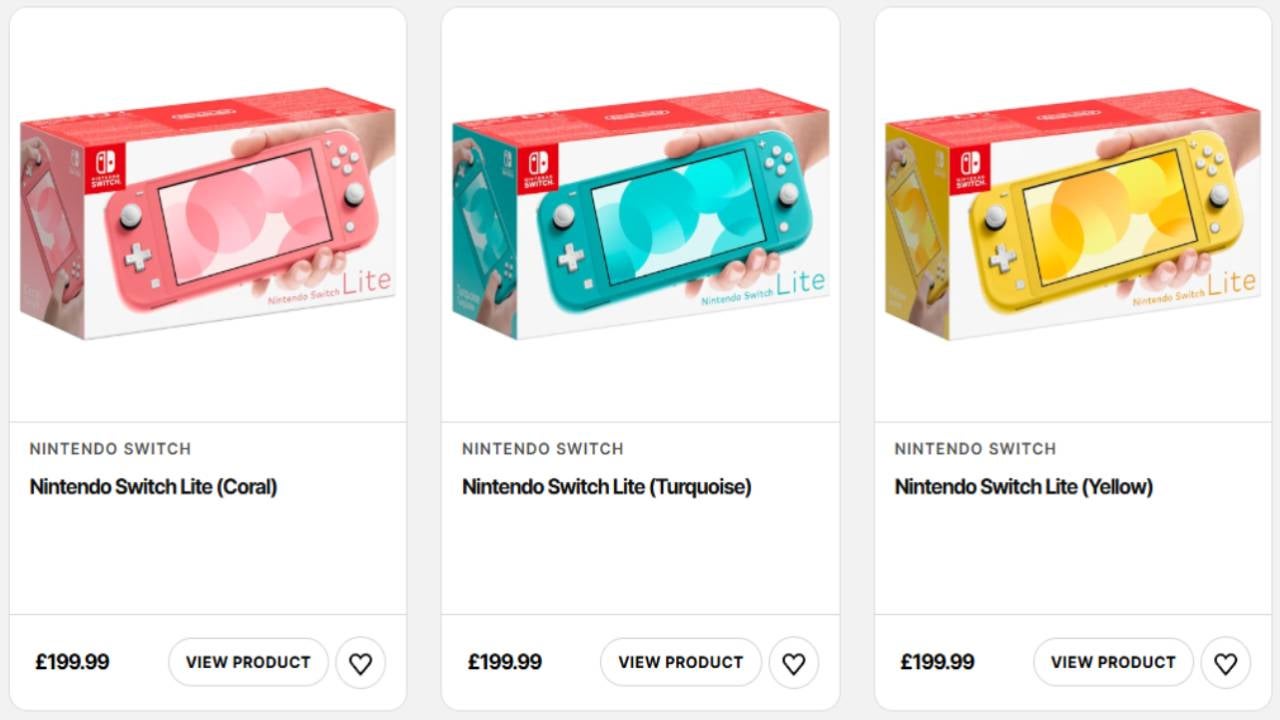Click View Product for the Coral console
Image resolution: width=1280 pixels, height=720 pixels.
click(248, 662)
